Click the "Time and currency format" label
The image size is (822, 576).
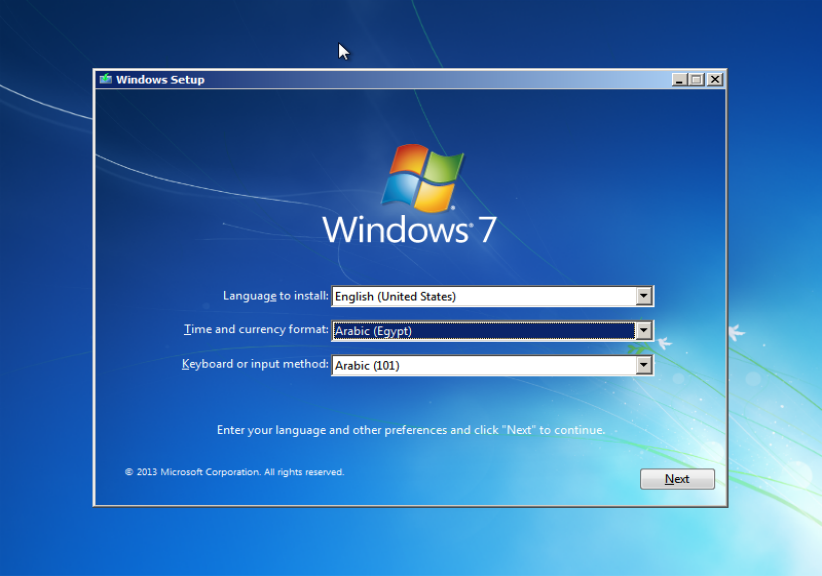pos(256,330)
